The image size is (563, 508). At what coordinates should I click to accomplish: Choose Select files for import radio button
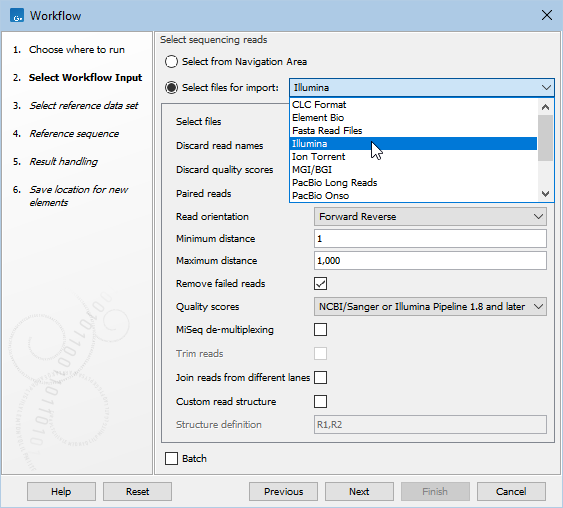[171, 87]
